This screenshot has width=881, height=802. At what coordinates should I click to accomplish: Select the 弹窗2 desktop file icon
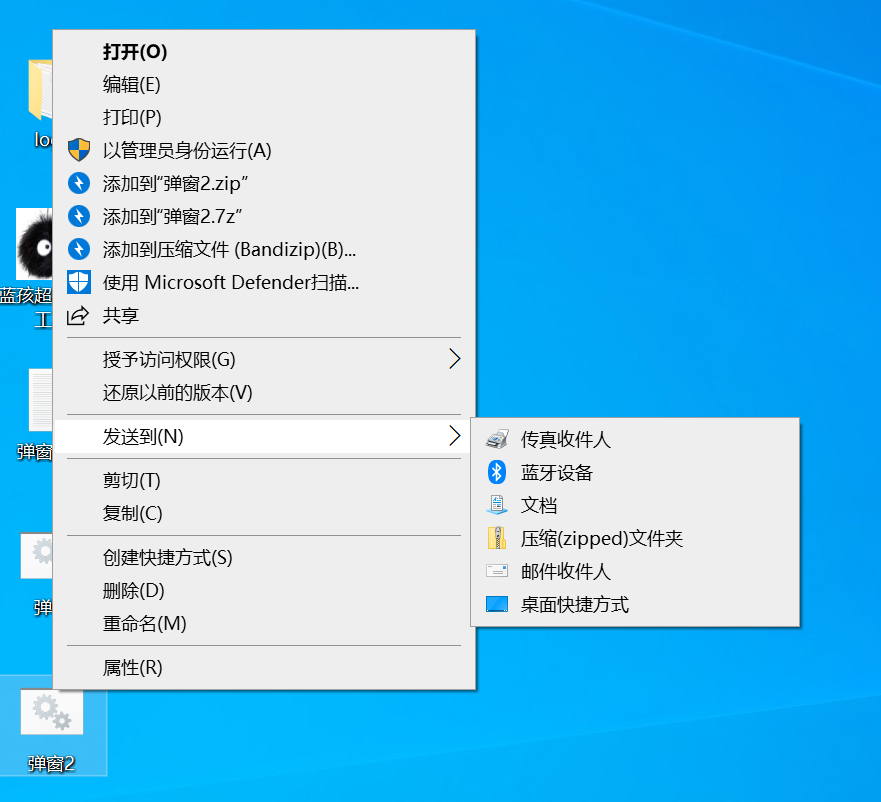52,712
